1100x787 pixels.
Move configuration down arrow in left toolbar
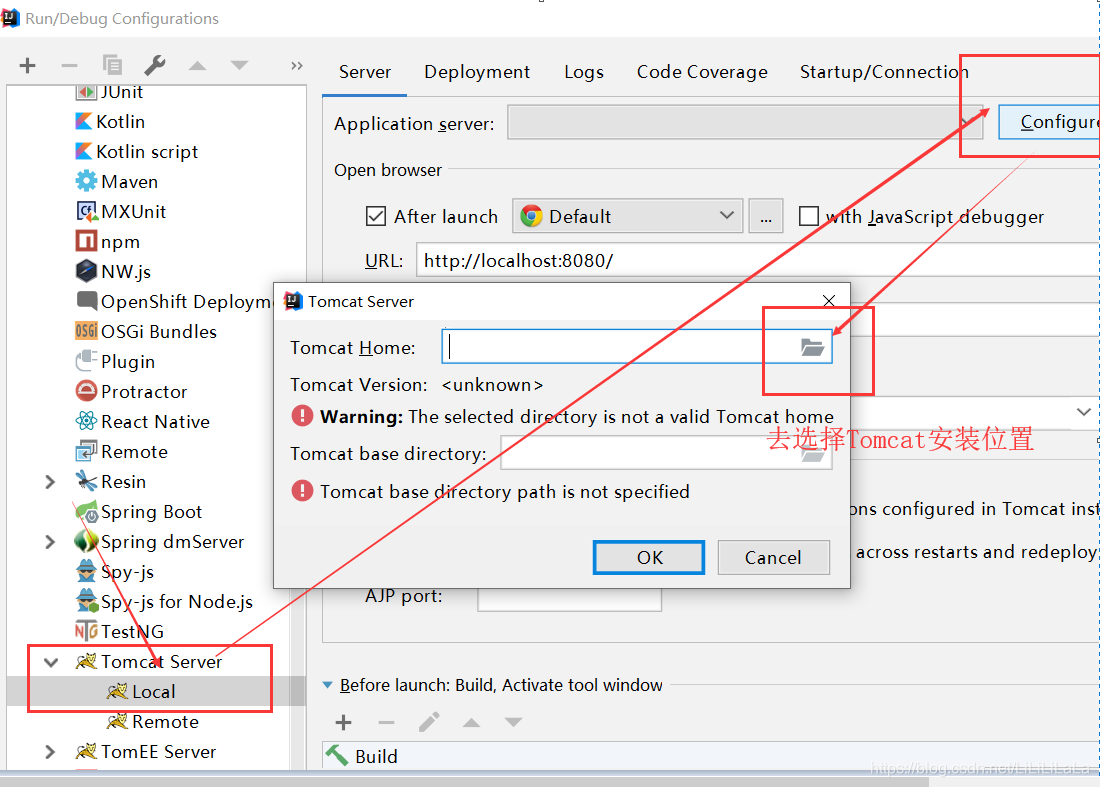(239, 66)
